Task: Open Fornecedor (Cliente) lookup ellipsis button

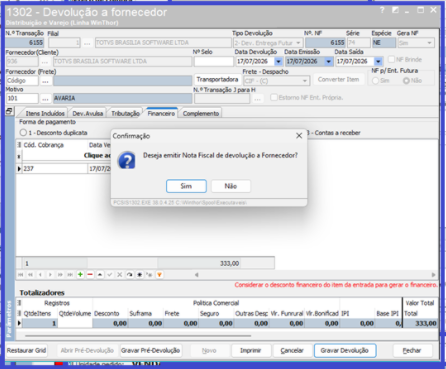Action: coord(45,61)
